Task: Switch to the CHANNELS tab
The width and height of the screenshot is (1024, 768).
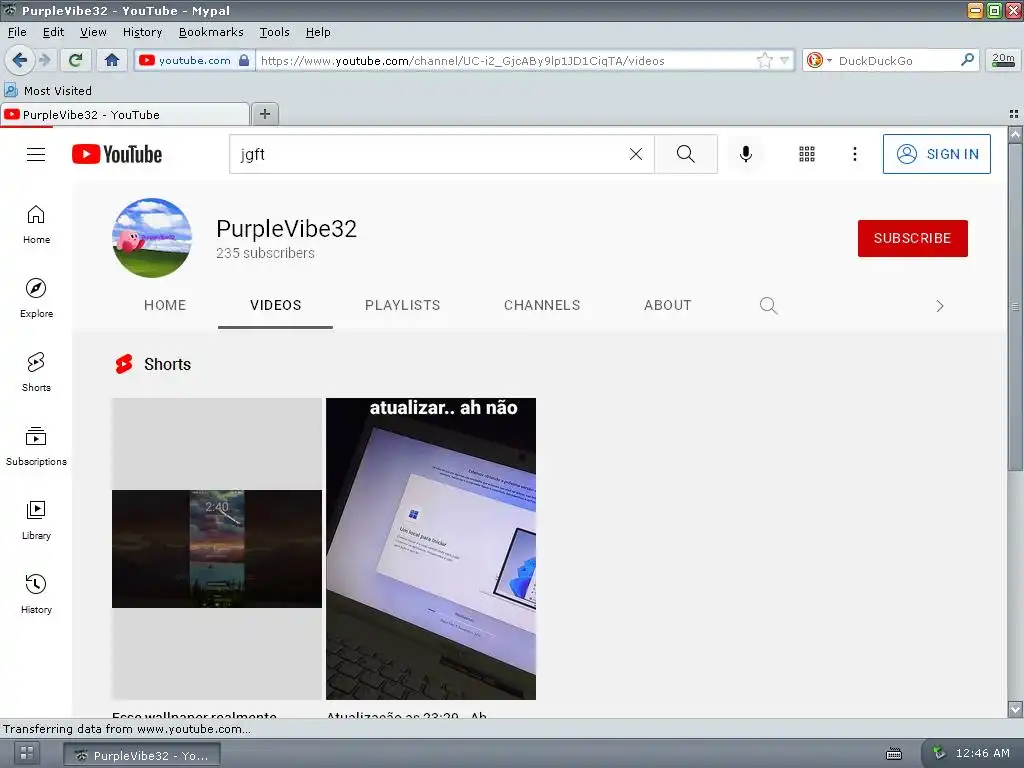Action: pos(542,306)
